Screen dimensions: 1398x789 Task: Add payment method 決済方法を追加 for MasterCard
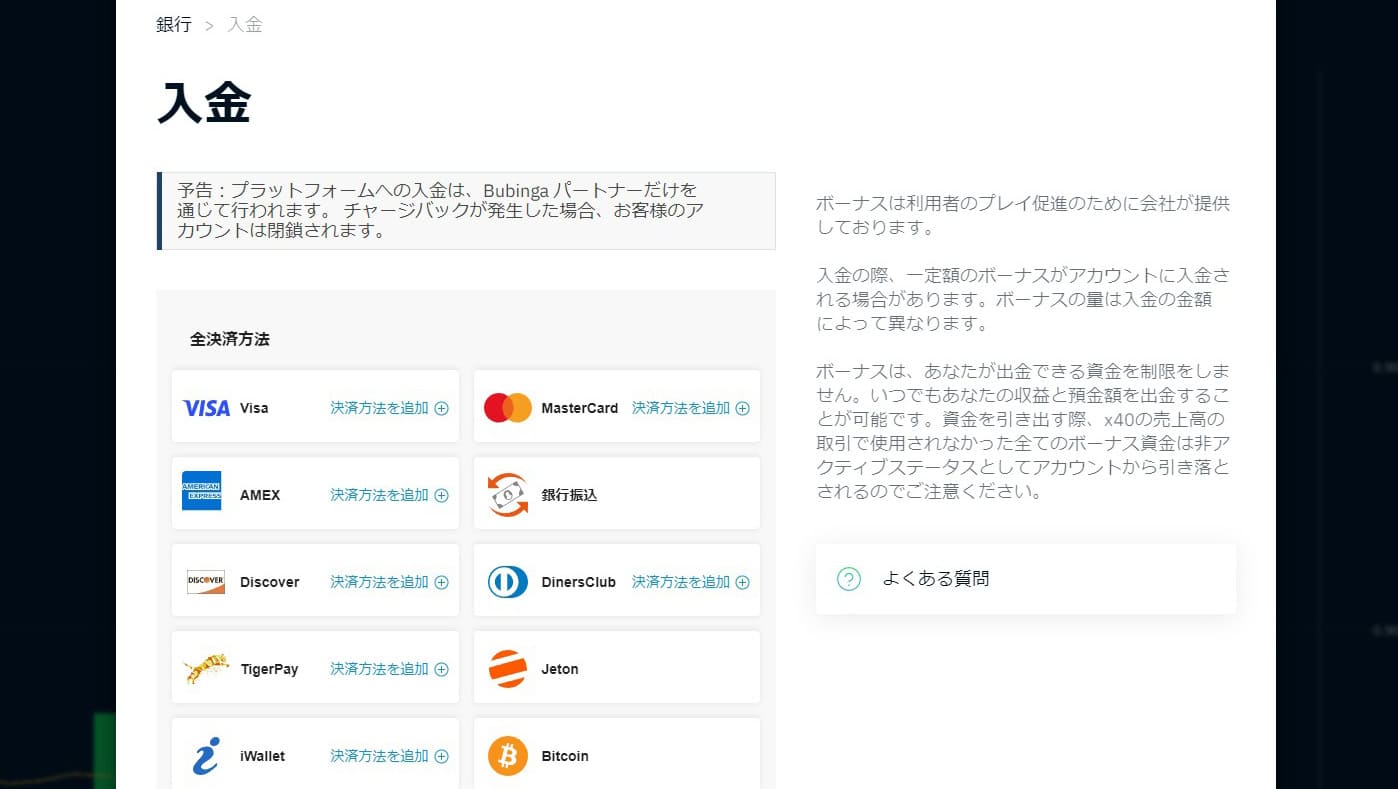[690, 408]
